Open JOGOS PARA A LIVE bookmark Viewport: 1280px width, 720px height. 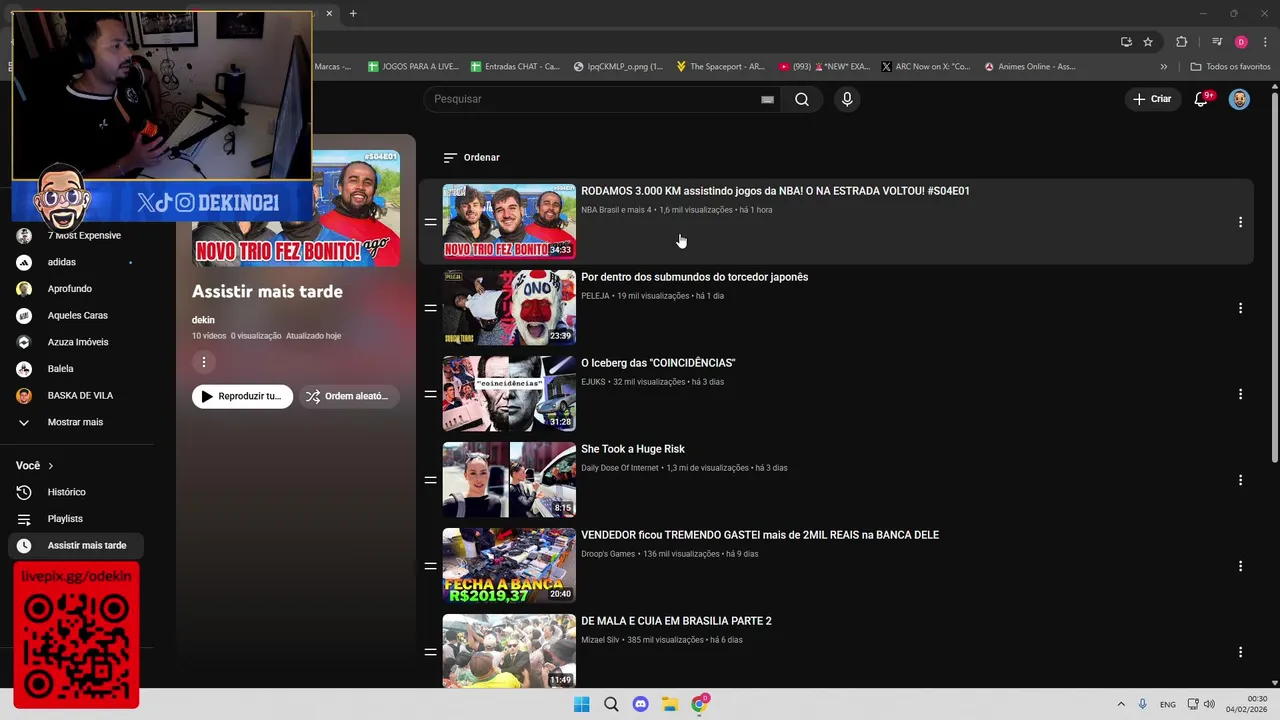click(413, 67)
